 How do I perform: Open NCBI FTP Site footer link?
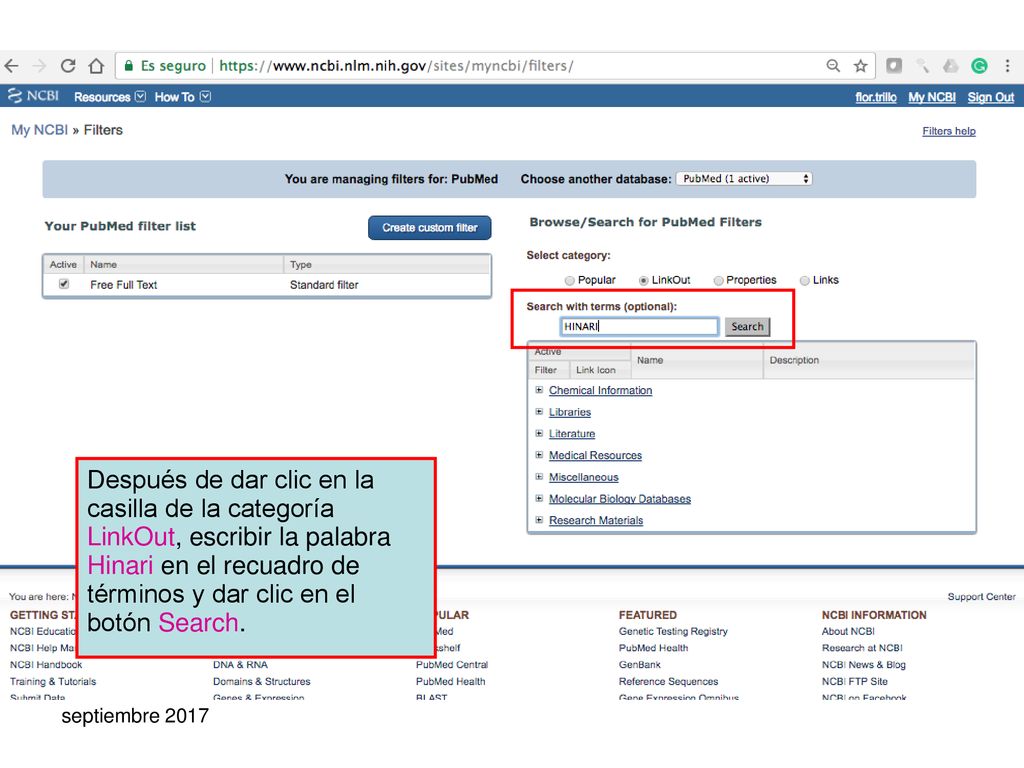[854, 681]
